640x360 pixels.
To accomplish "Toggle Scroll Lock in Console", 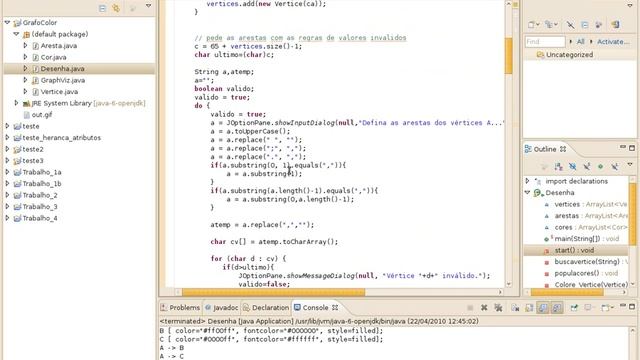I will point(529,308).
